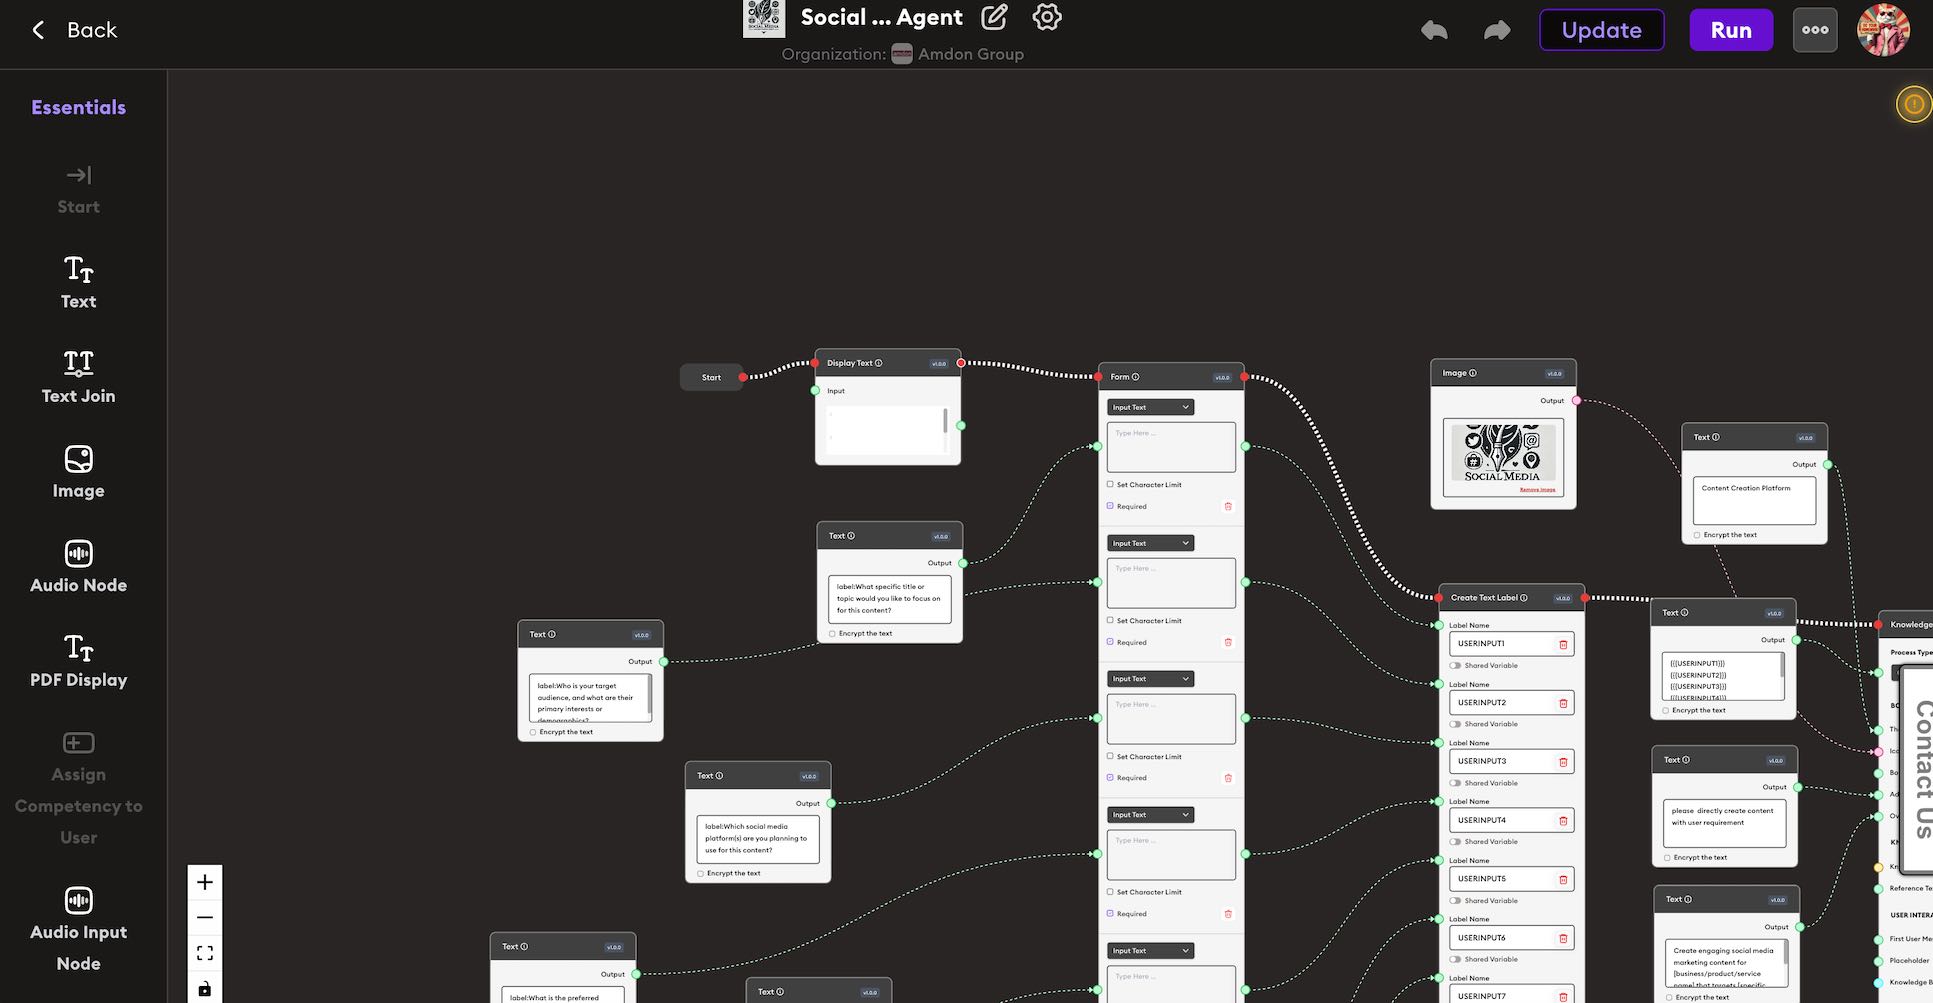1933x1003 pixels.
Task: Select the Text node tool
Action: (x=78, y=283)
